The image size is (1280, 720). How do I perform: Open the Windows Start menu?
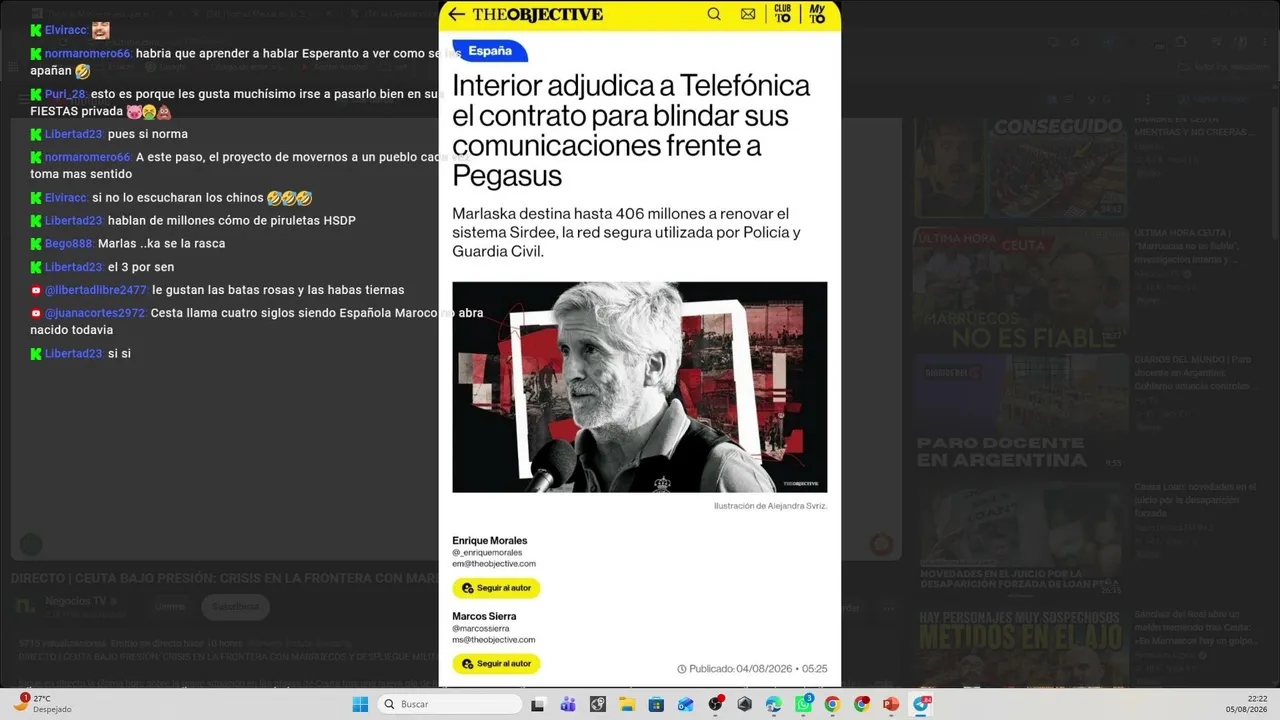360,704
